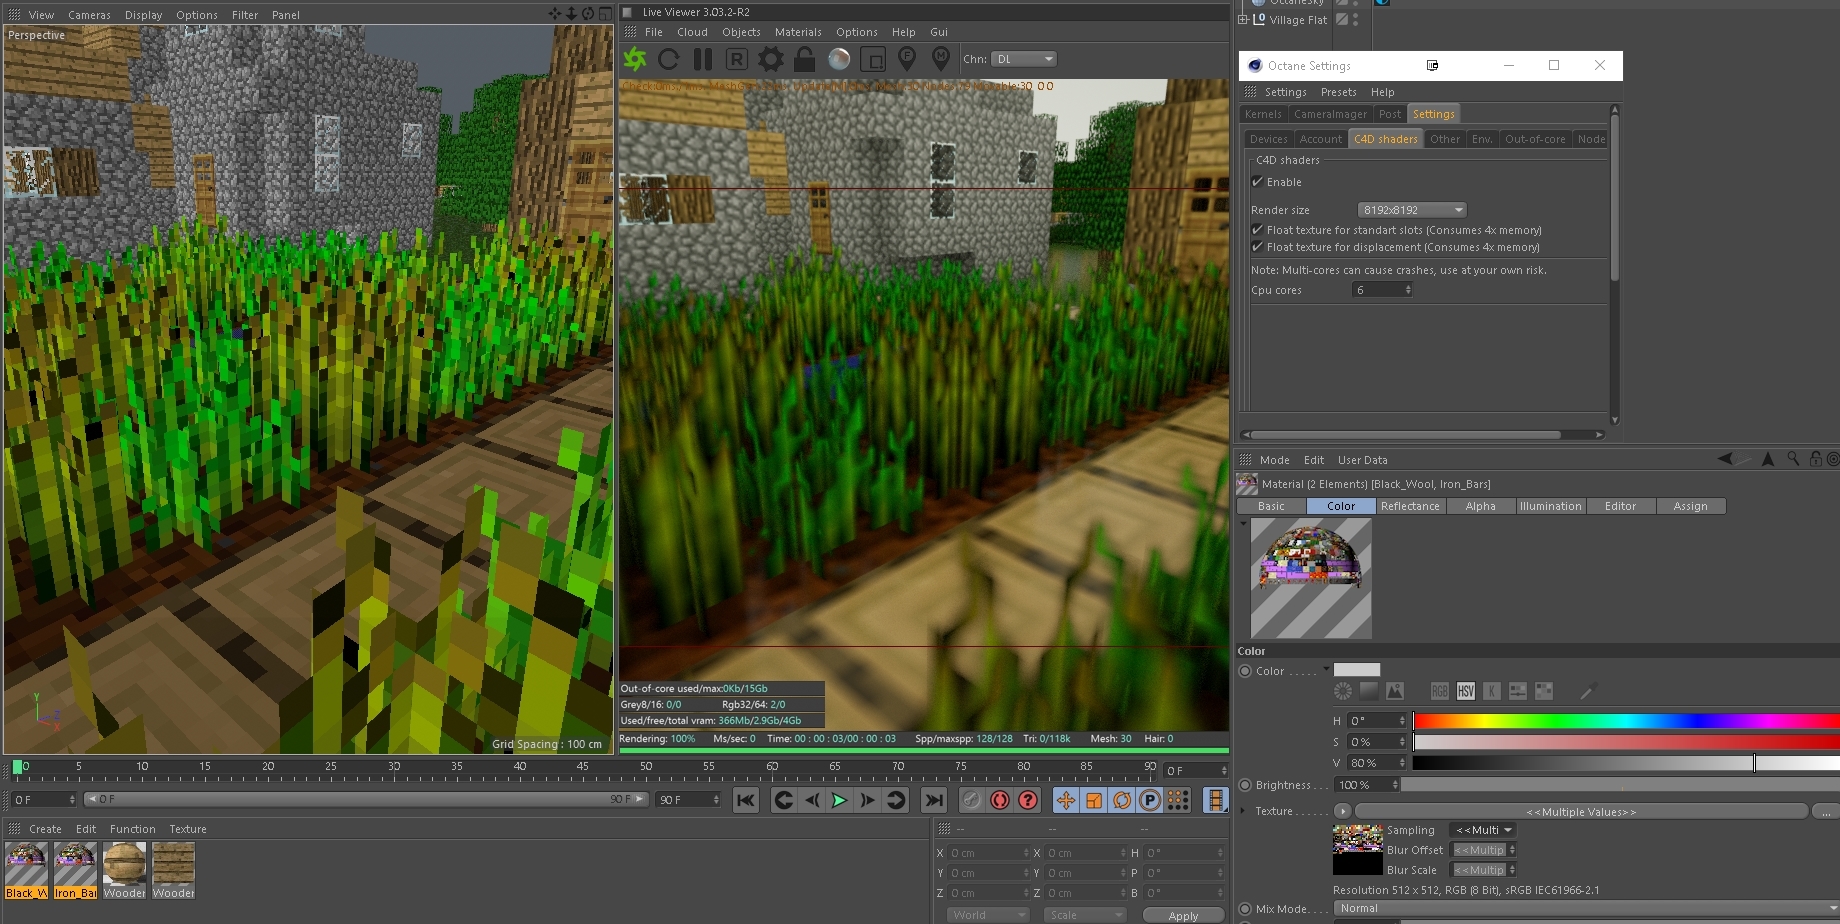This screenshot has width=1840, height=924.
Task: Toggle the viewport lock icon
Action: pyautogui.click(x=805, y=59)
